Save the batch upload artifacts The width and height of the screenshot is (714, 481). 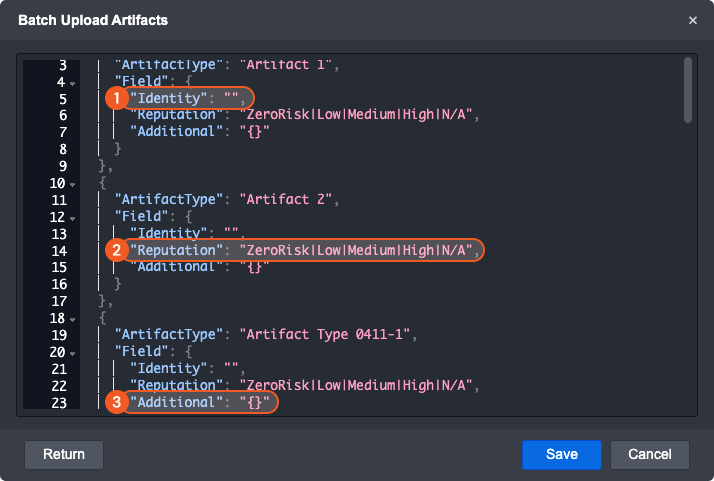[561, 454]
